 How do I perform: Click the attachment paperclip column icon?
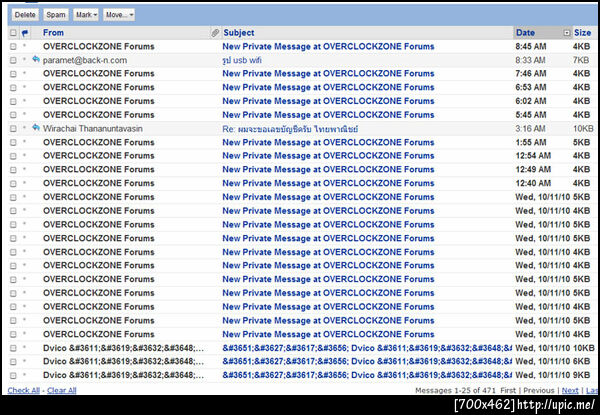tap(215, 33)
